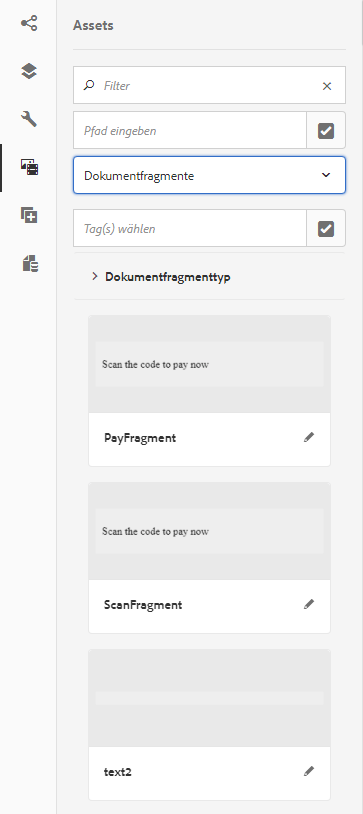Open the content tree share icon

(29, 23)
